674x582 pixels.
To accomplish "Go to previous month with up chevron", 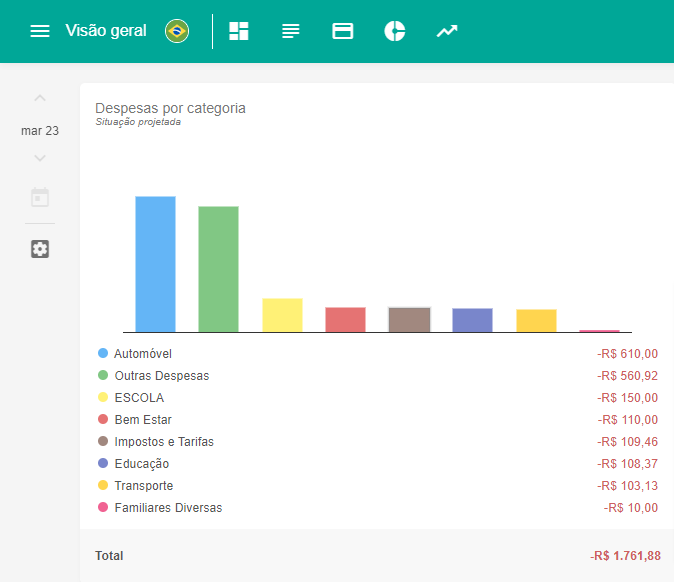I will (x=40, y=98).
